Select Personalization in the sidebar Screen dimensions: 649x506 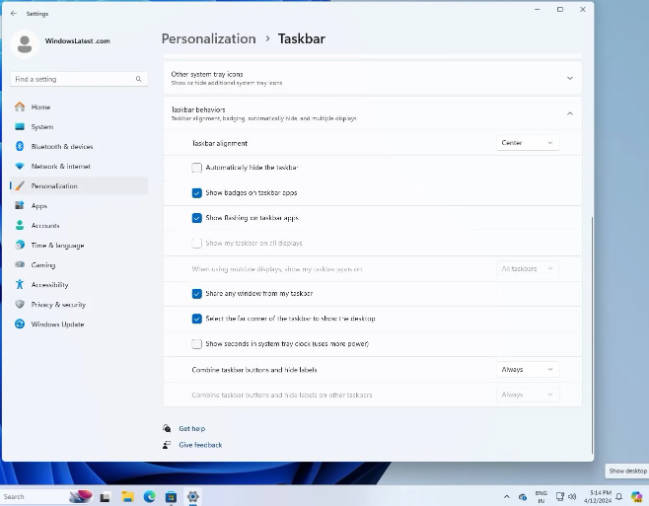pyautogui.click(x=79, y=186)
